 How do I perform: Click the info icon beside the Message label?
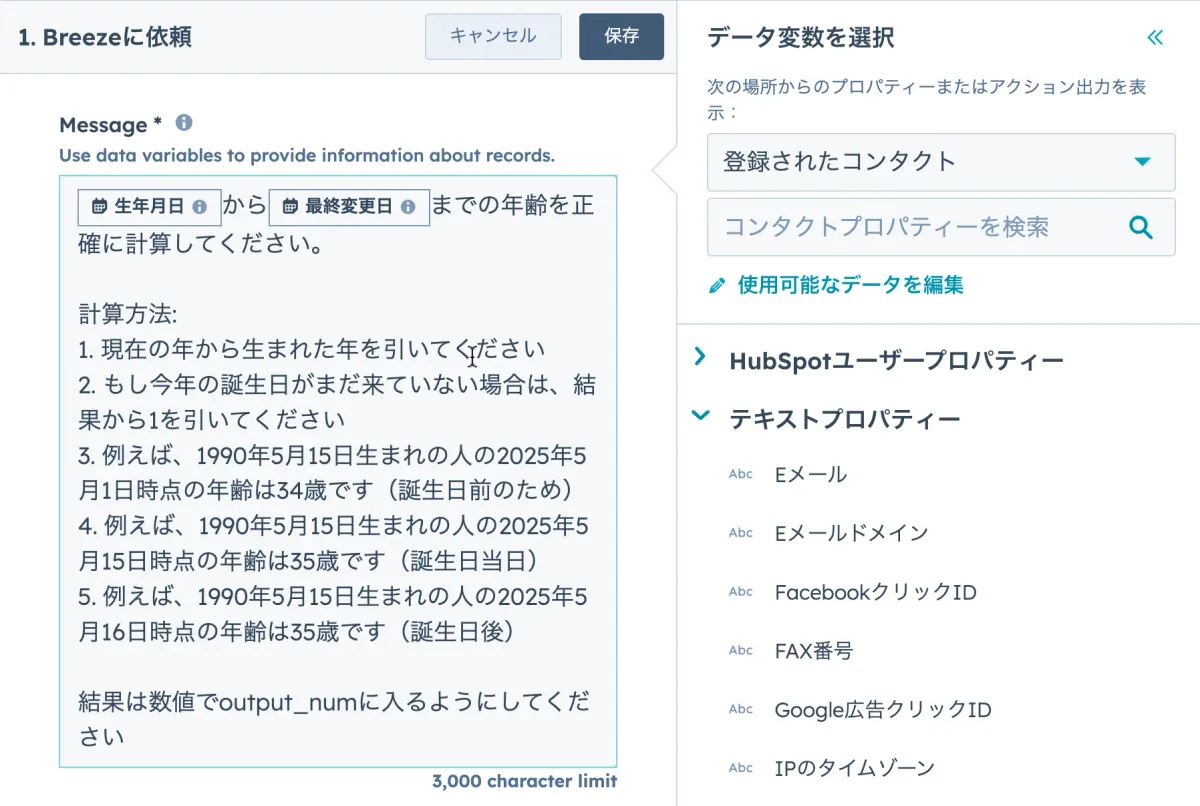pyautogui.click(x=183, y=123)
